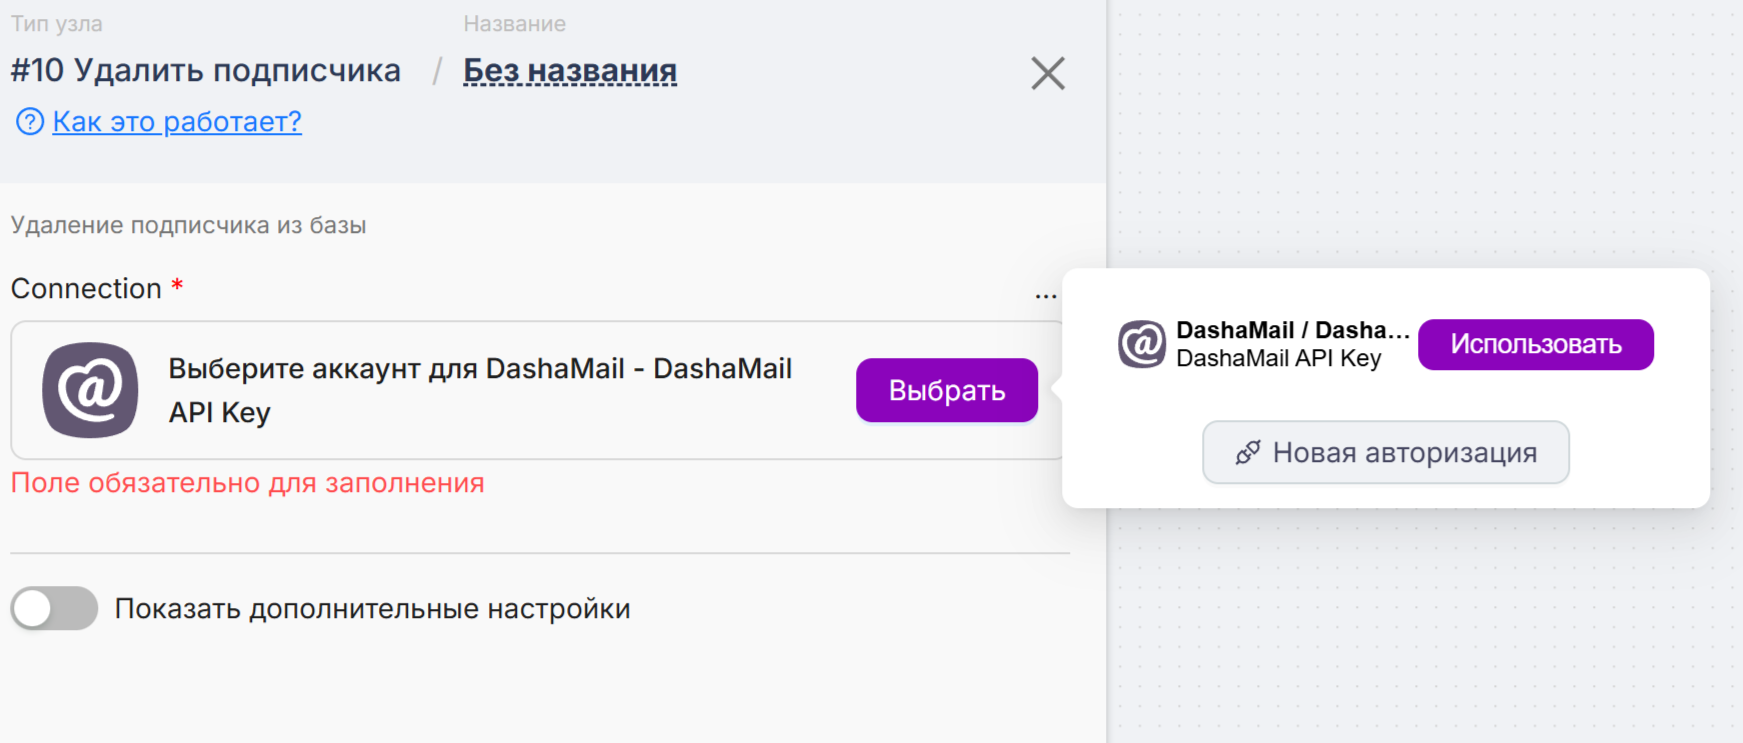Click the plug icon on Новая авторизация
The width and height of the screenshot is (1743, 743).
click(x=1247, y=453)
